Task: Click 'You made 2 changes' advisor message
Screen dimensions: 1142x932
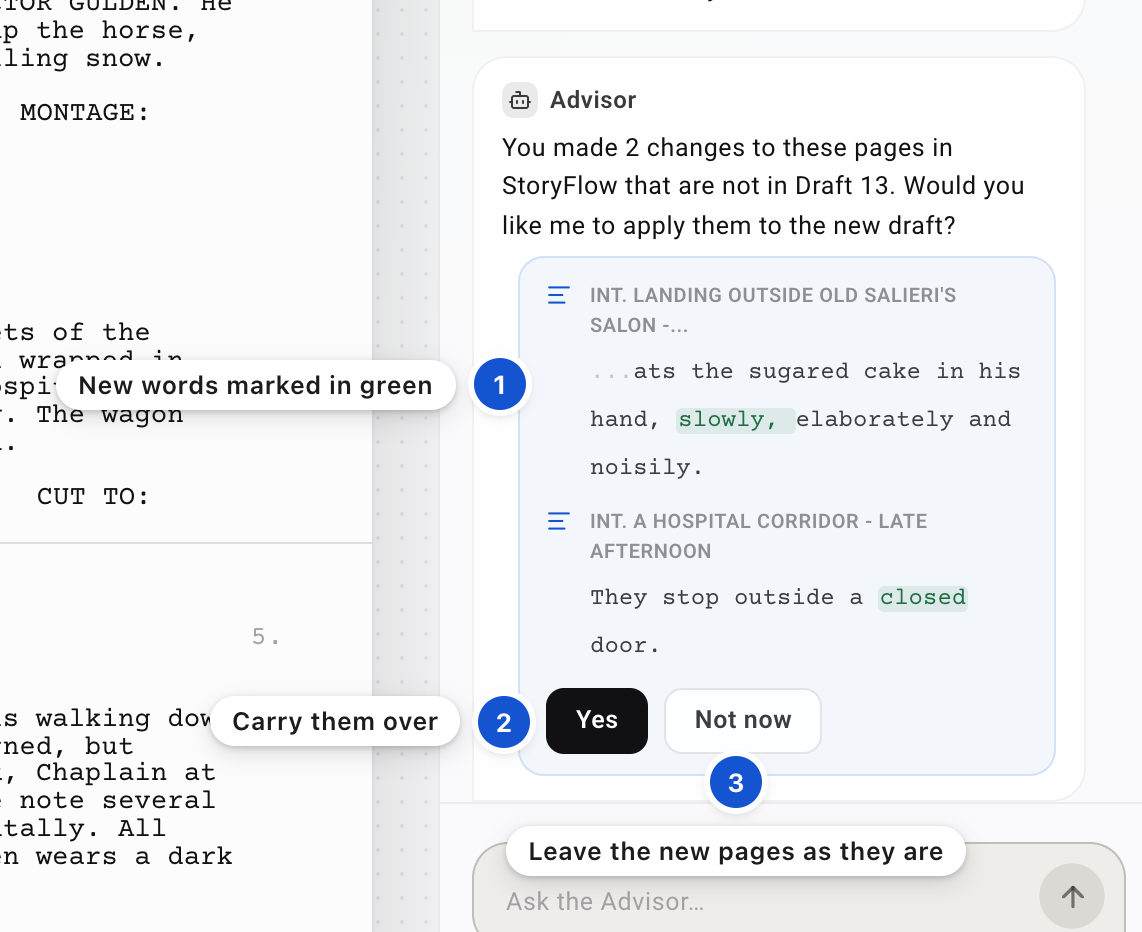Action: 763,186
